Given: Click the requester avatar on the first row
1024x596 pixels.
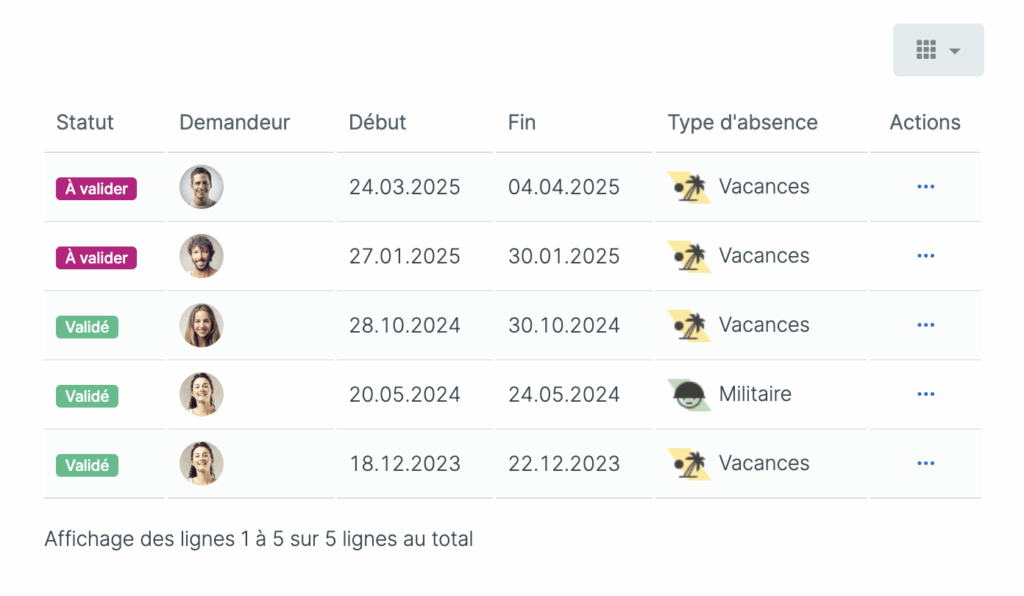Looking at the screenshot, I should tap(201, 186).
